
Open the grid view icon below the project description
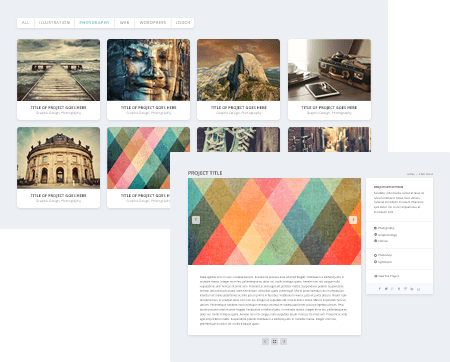274,341
